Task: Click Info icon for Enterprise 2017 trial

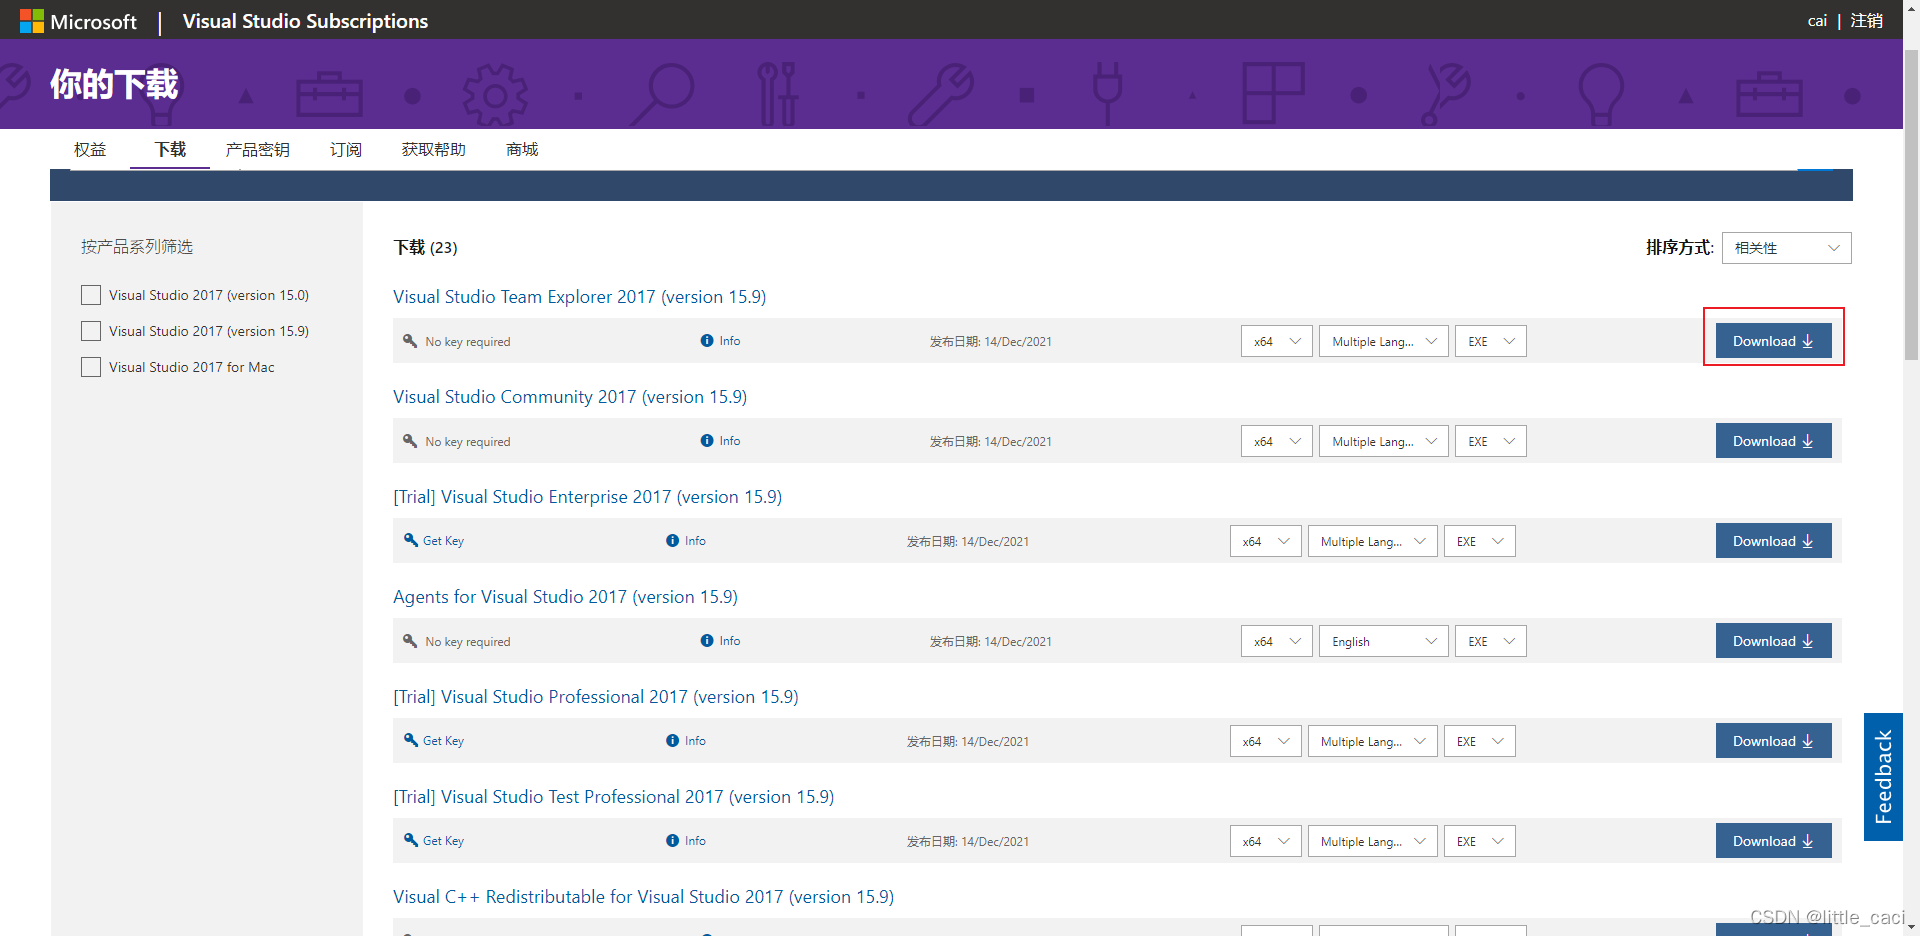Action: tap(673, 541)
